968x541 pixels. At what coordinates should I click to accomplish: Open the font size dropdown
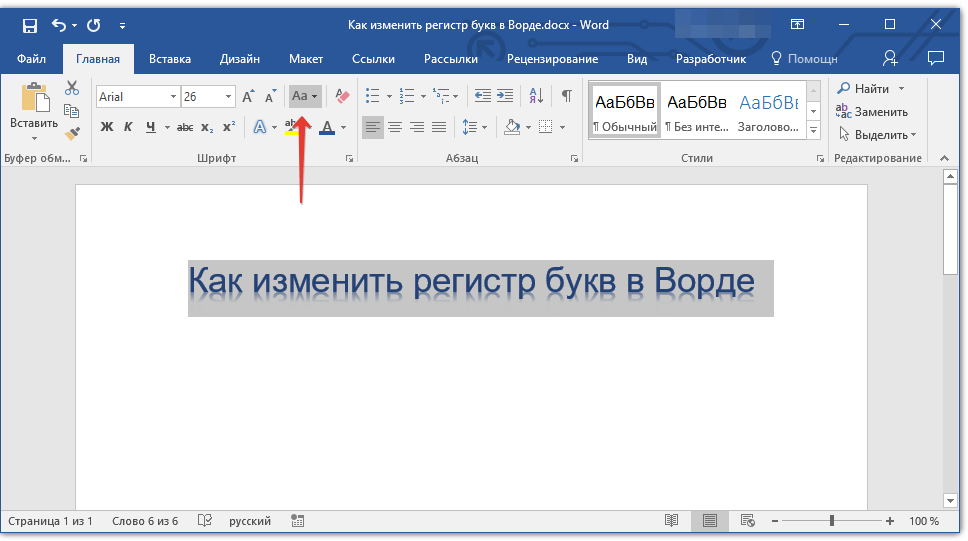coord(229,97)
